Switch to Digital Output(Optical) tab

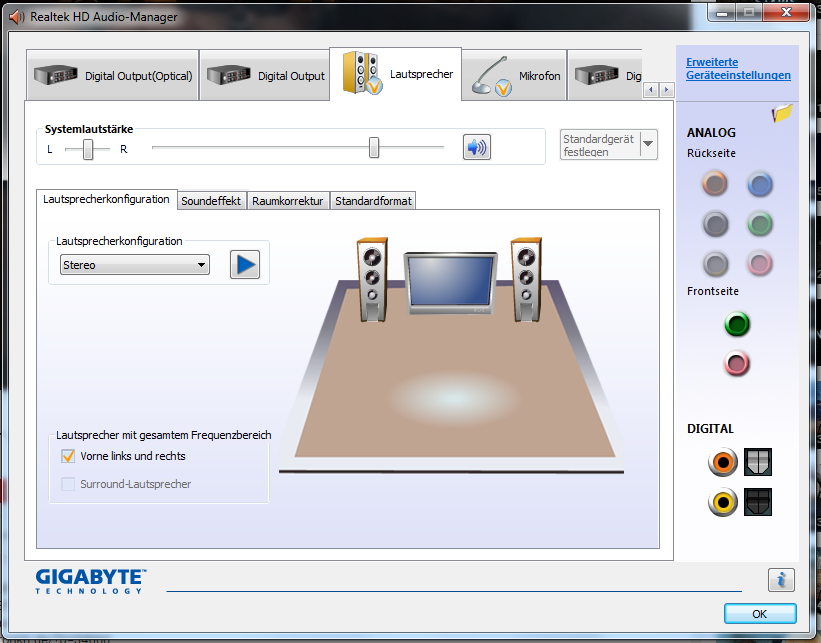pyautogui.click(x=113, y=75)
